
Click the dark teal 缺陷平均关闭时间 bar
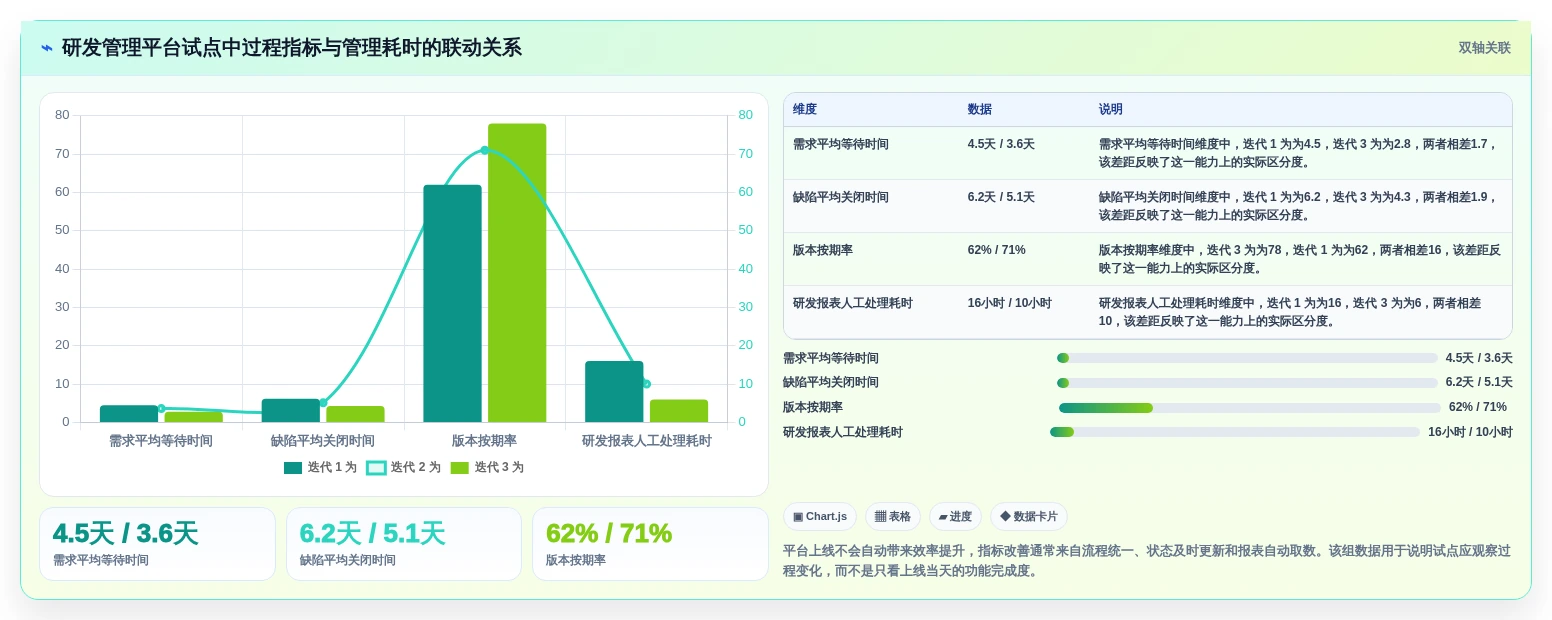(x=291, y=410)
